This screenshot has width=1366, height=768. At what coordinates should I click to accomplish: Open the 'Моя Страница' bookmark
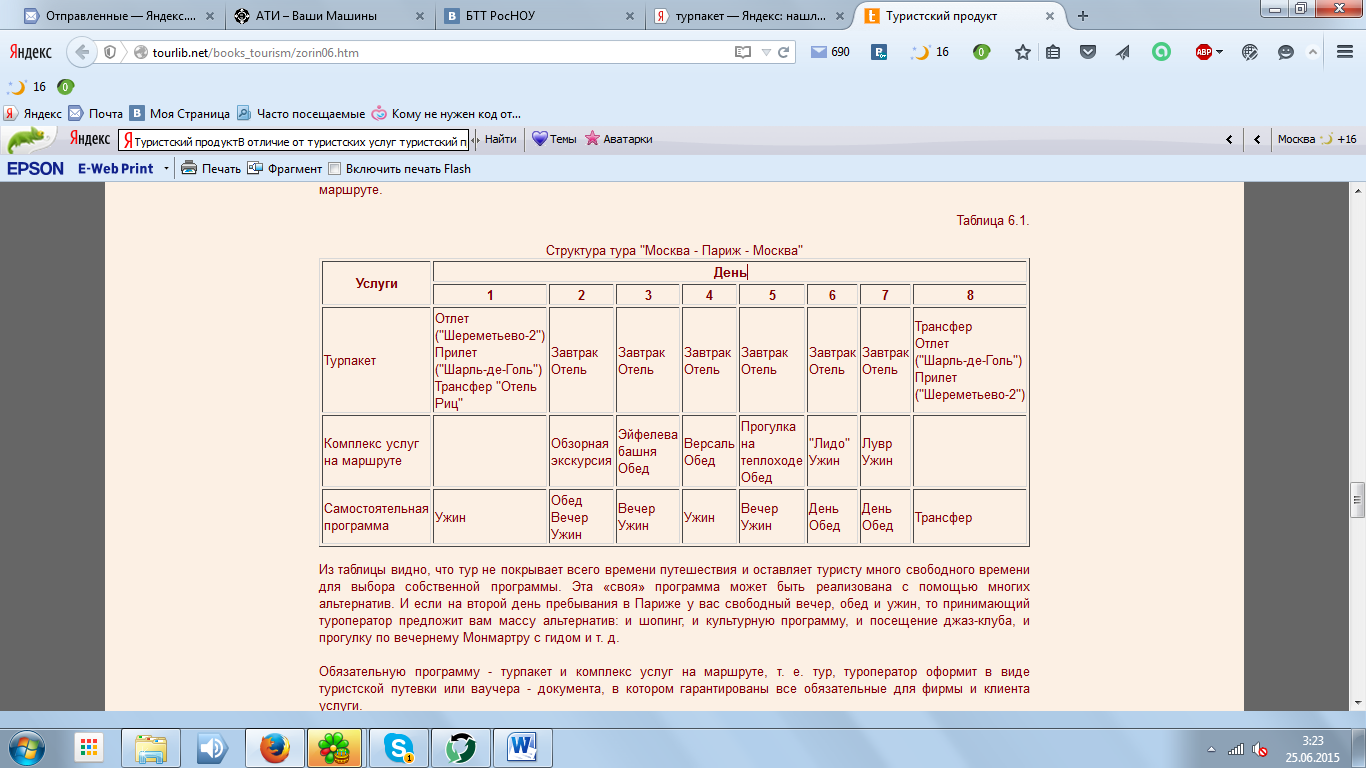(181, 113)
